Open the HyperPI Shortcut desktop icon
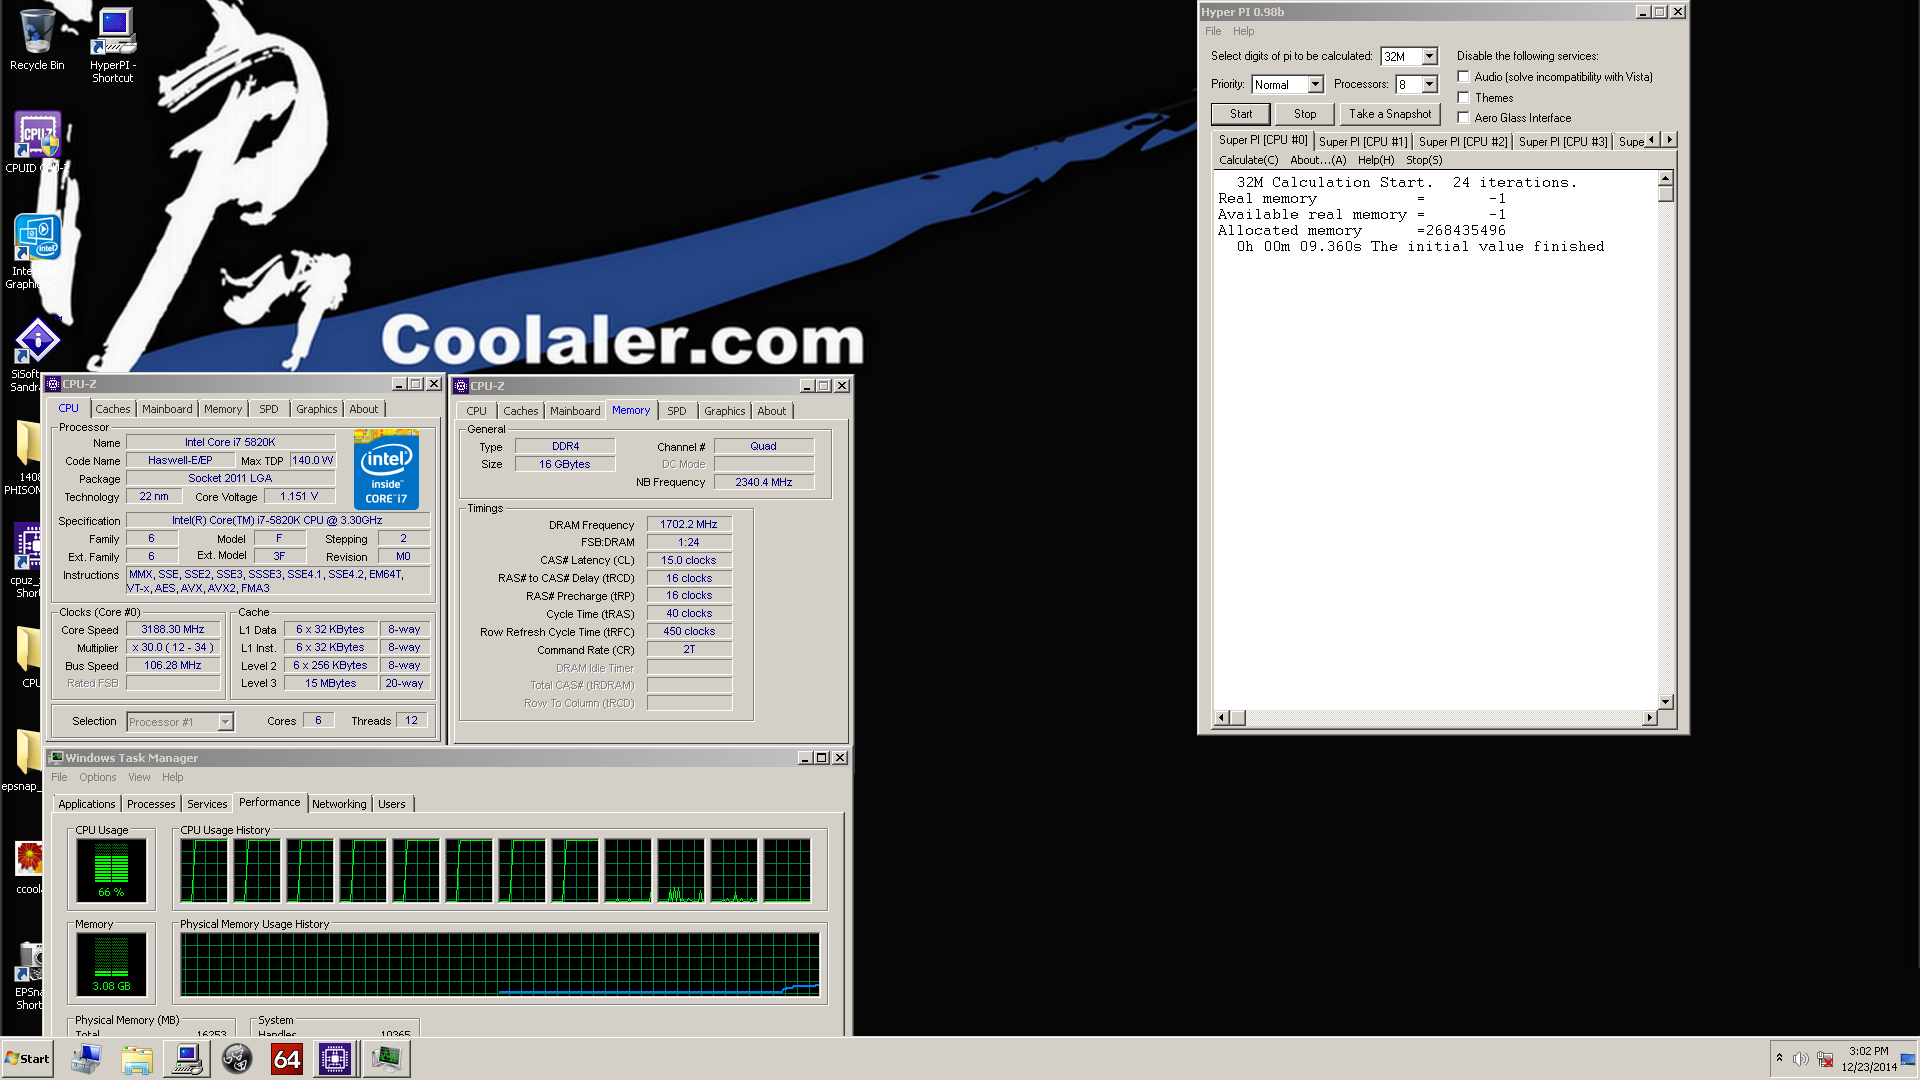This screenshot has height=1080, width=1920. click(113, 45)
